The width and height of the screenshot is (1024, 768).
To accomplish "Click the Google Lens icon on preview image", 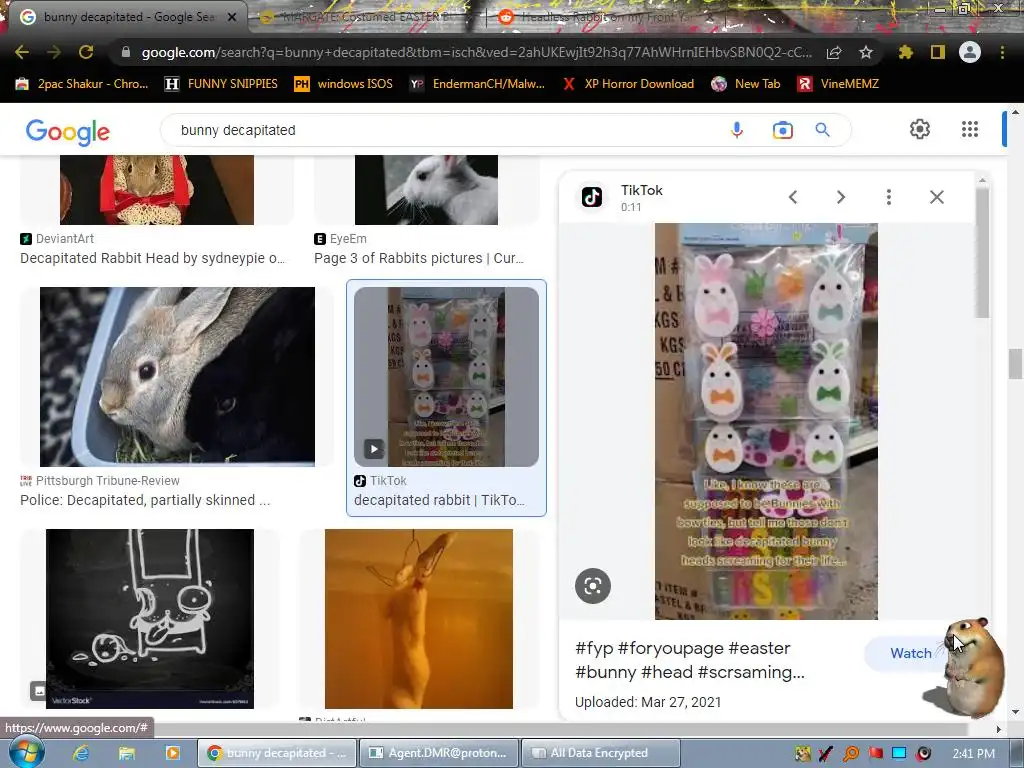I will tap(593, 586).
